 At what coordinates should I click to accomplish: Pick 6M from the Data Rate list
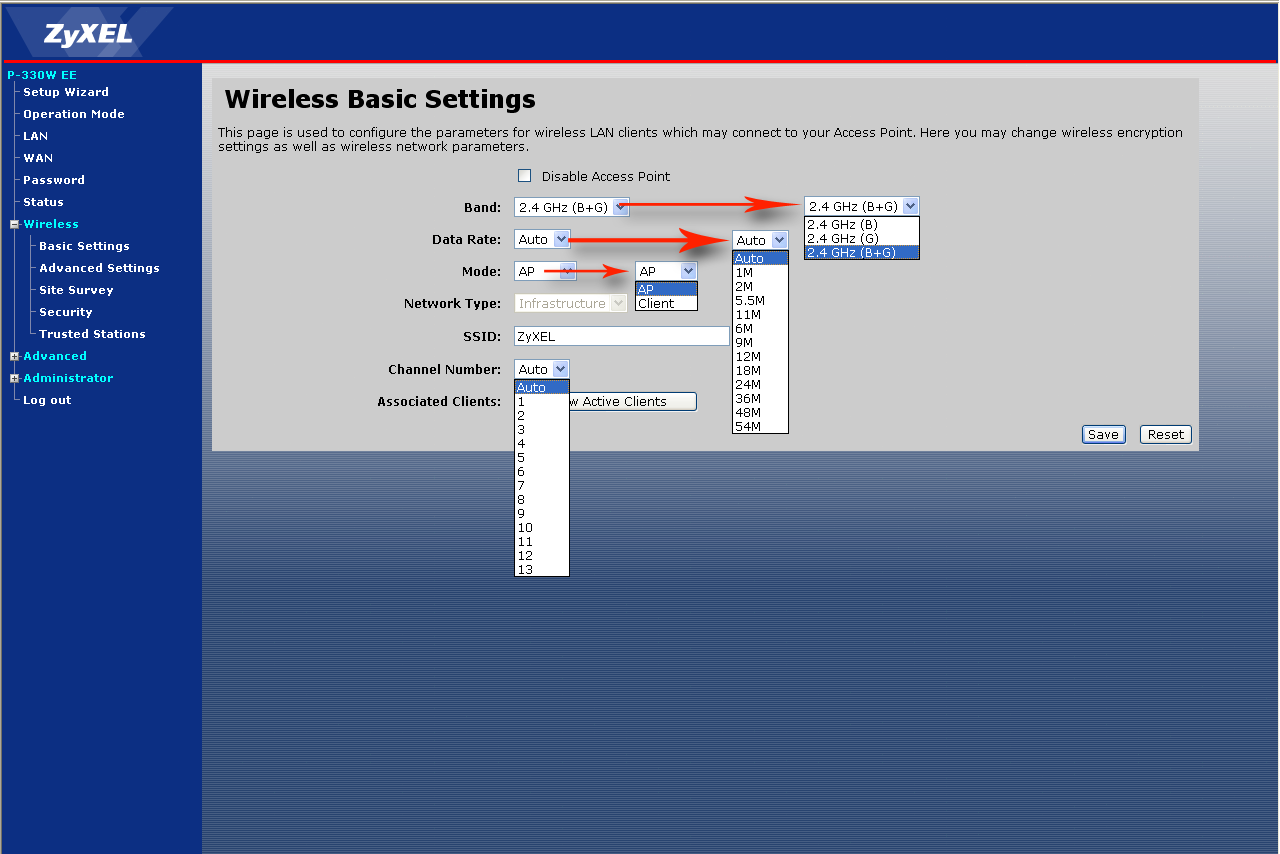(x=760, y=328)
